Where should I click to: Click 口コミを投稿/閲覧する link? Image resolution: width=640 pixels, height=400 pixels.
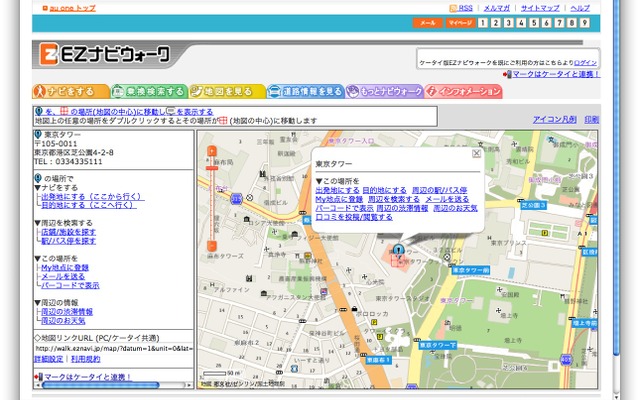tap(354, 218)
